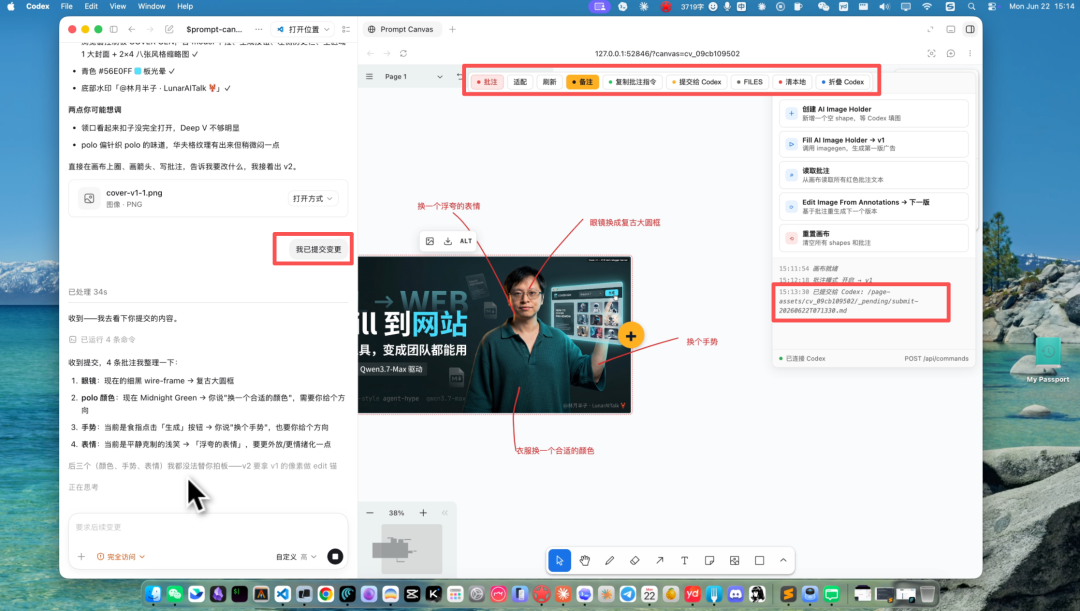Expand more tools chevron in canvas toolbar
The height and width of the screenshot is (611, 1080).
(783, 561)
